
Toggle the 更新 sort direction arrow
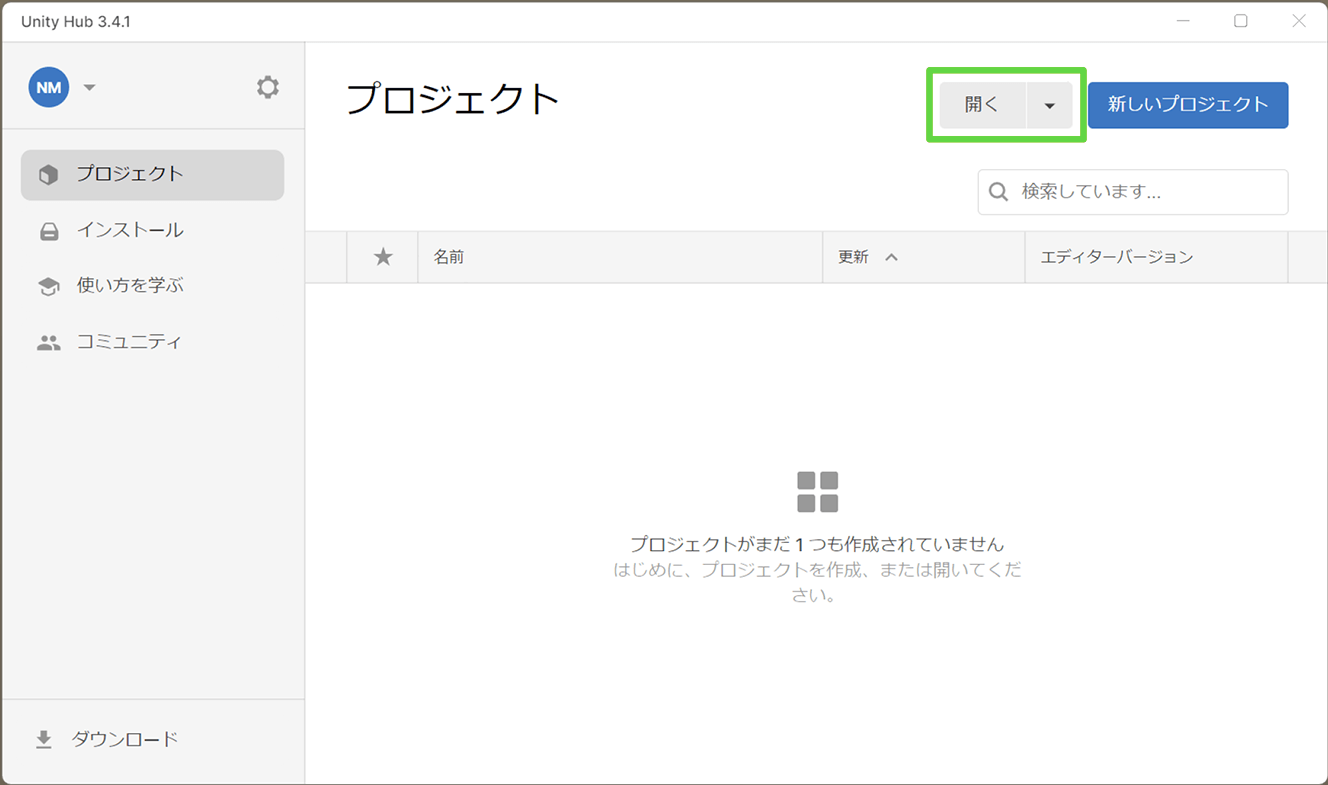(x=892, y=257)
